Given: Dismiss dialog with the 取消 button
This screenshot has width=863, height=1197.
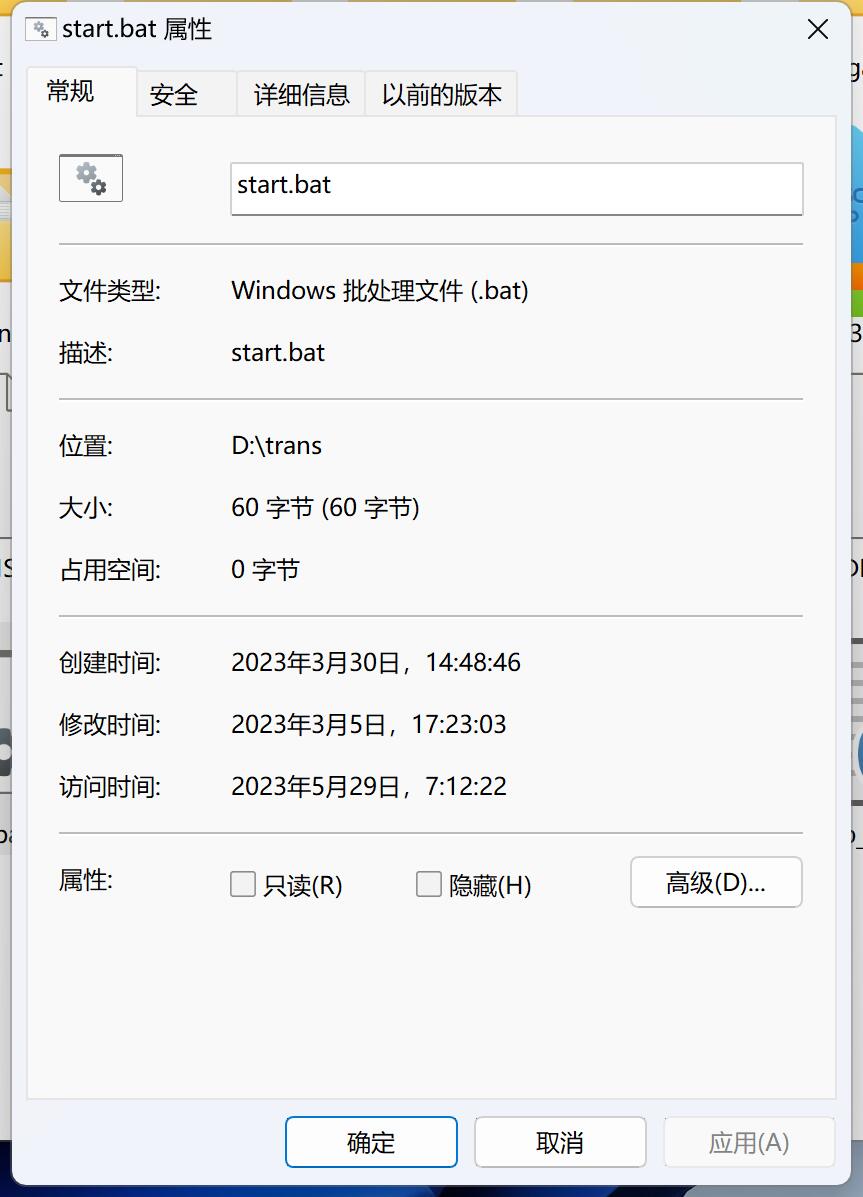Looking at the screenshot, I should tap(559, 1142).
